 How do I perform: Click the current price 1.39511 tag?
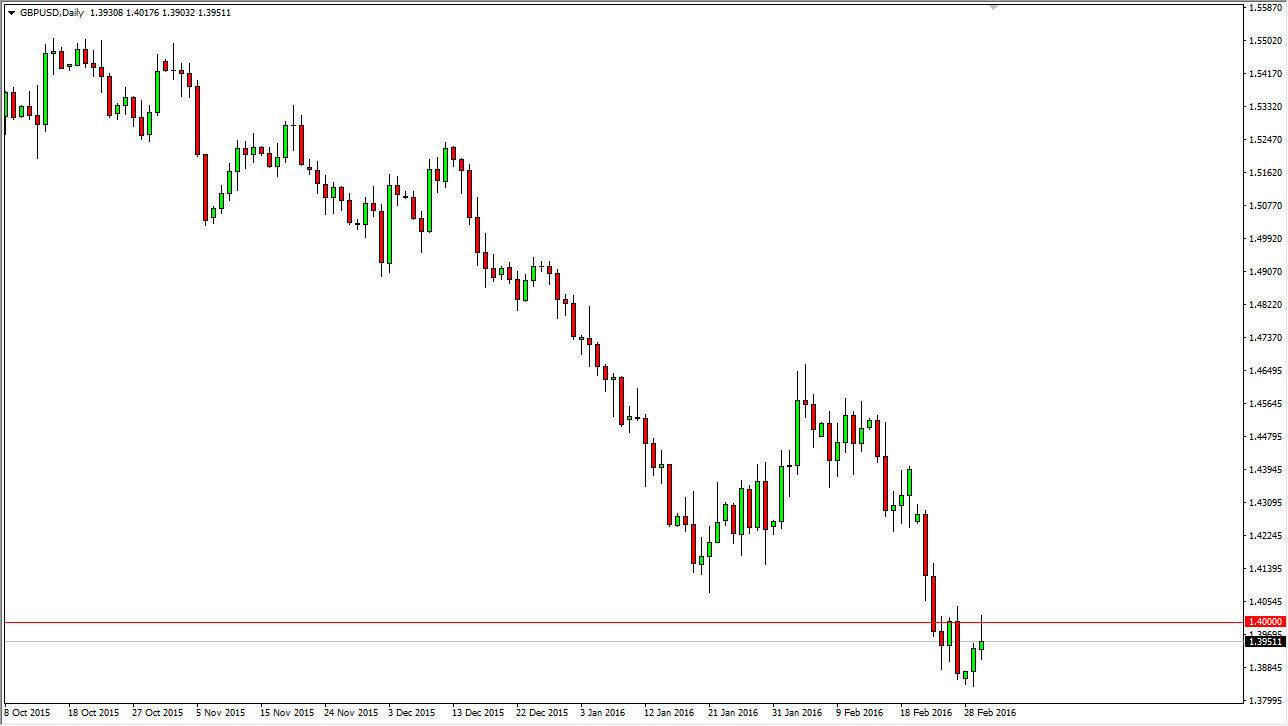(1262, 643)
